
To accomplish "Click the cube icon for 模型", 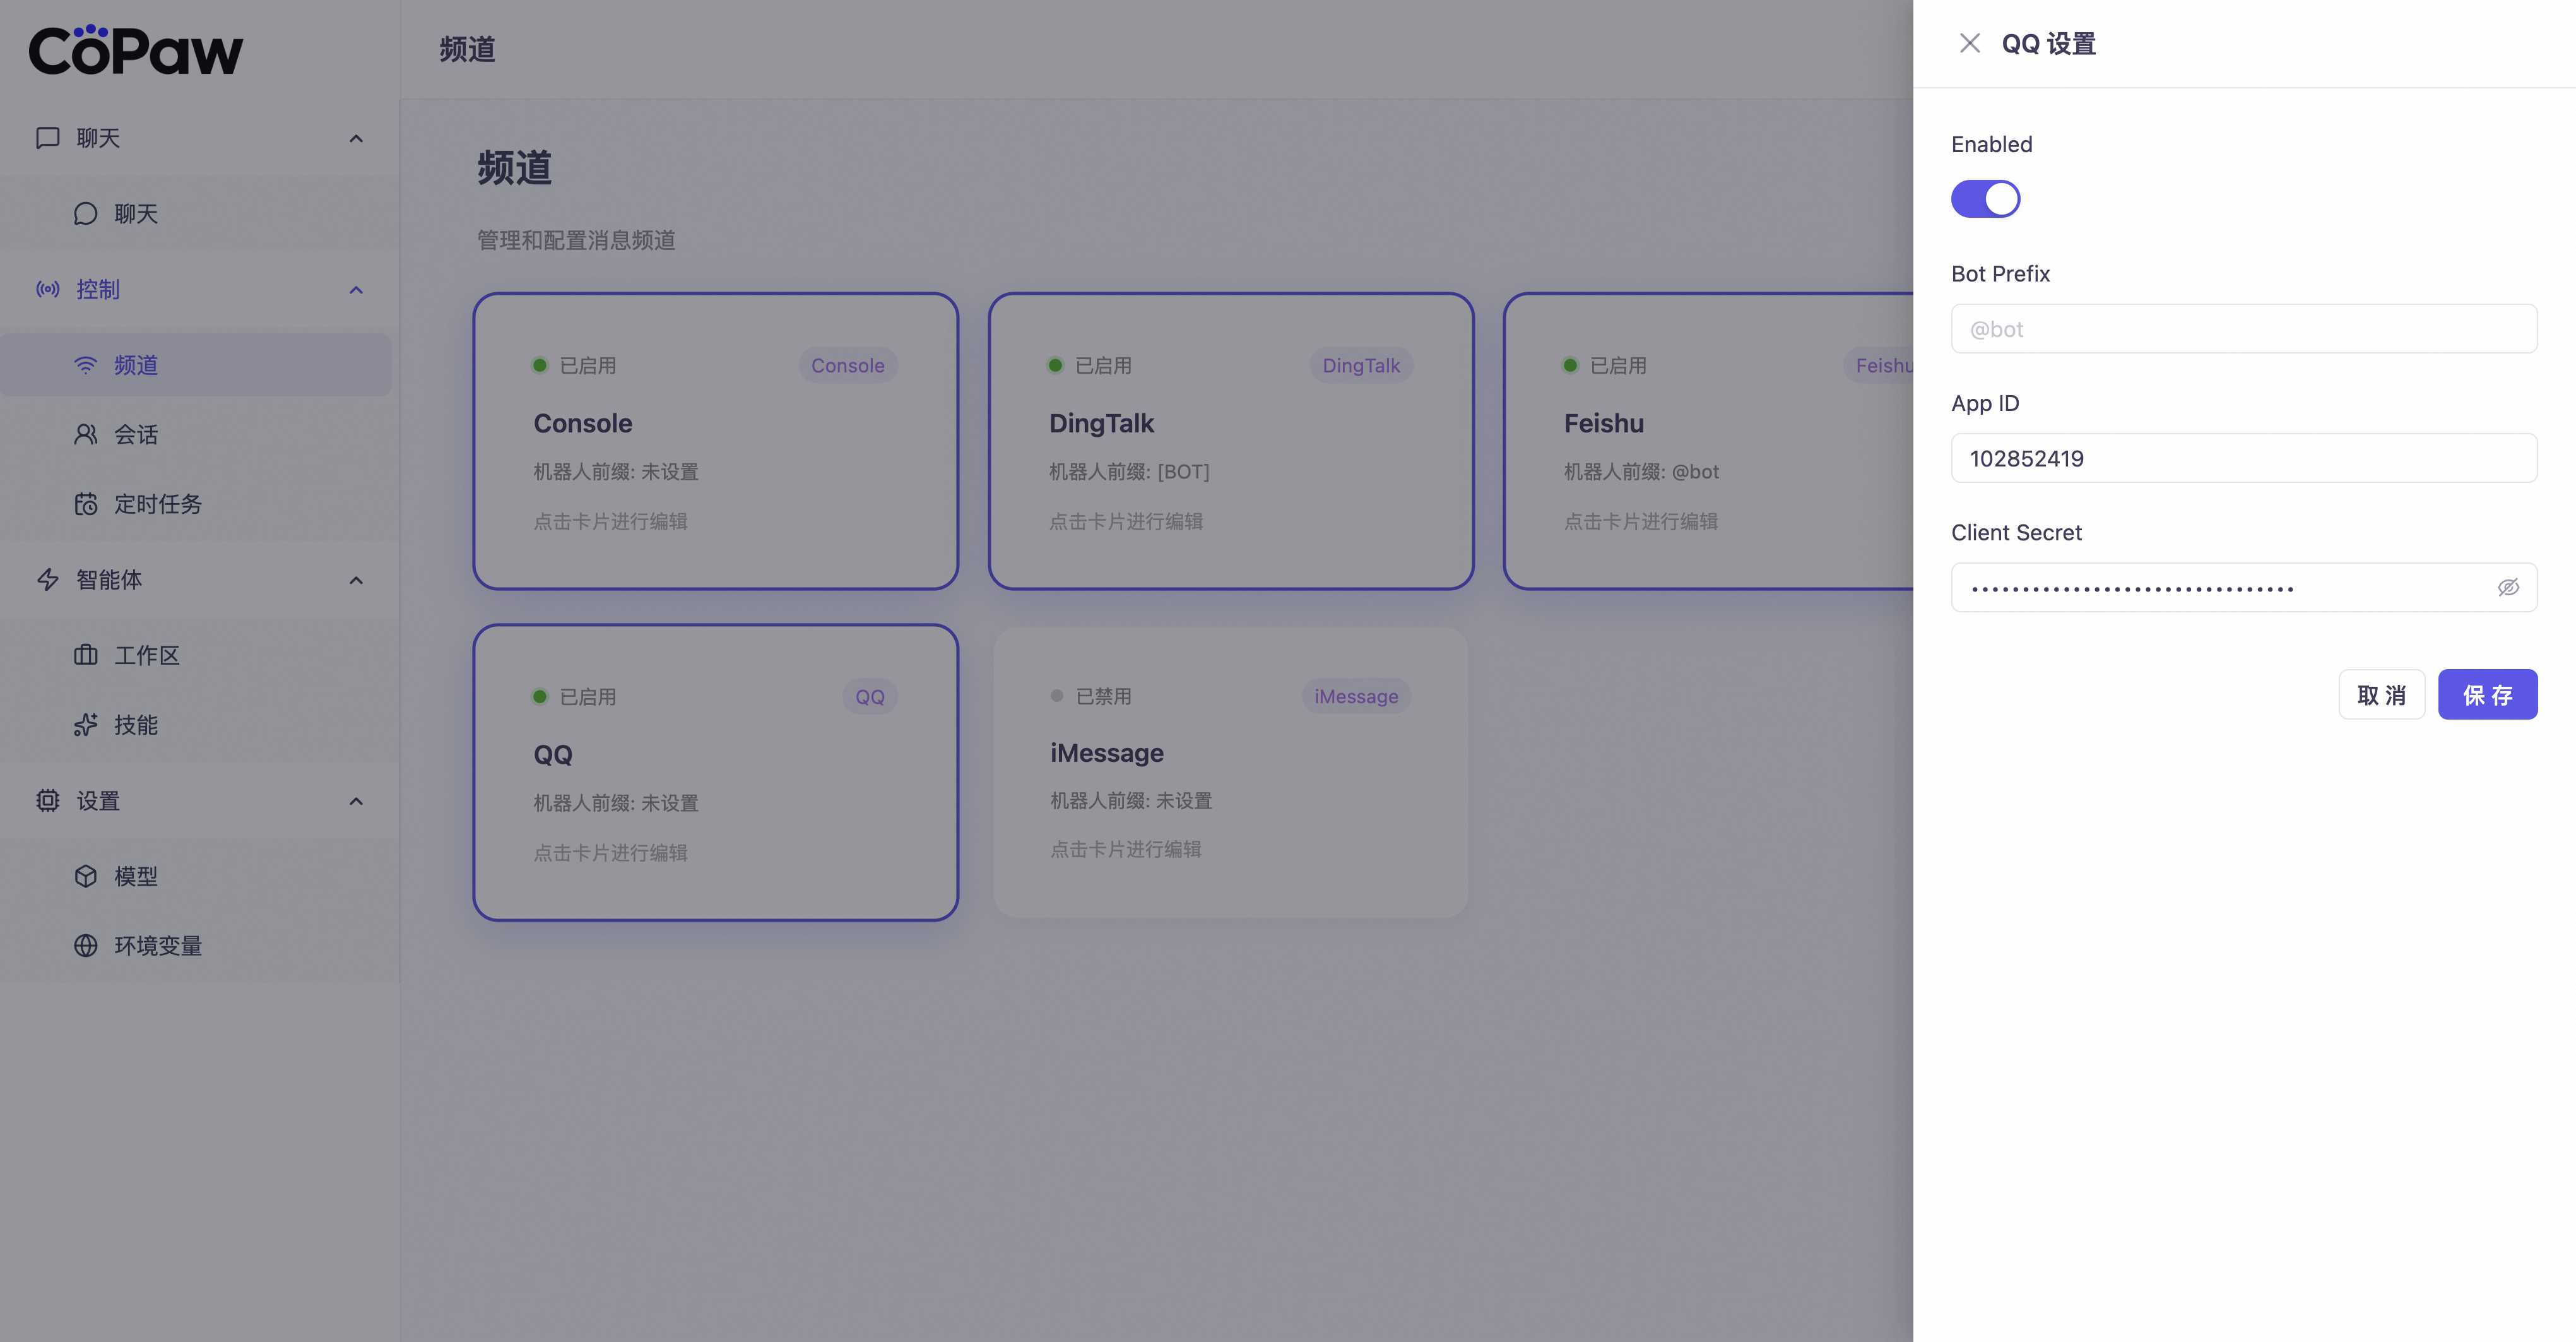I will (86, 876).
